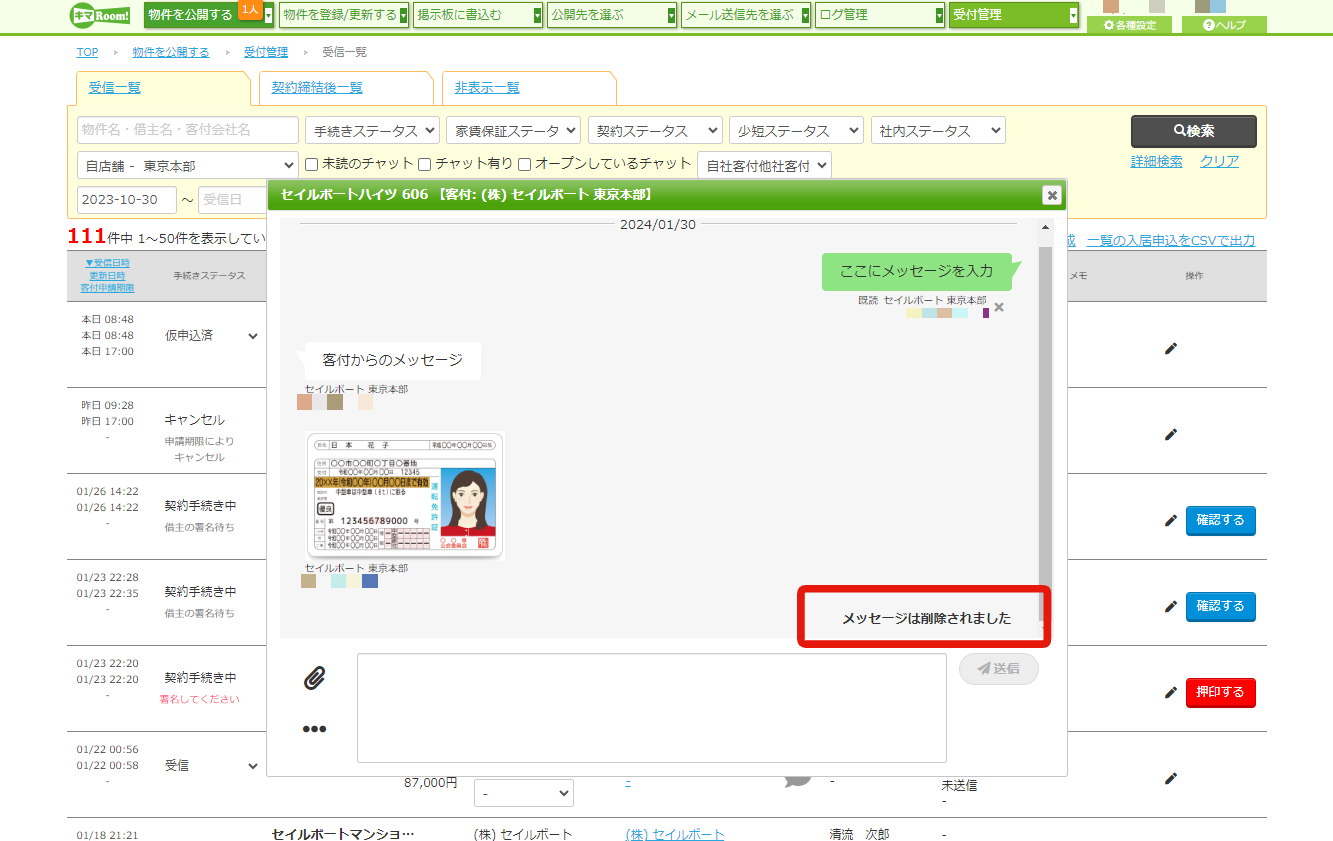Toggle オープンしているチャット checkbox
Screen dimensions: 1333x841
[x=524, y=164]
